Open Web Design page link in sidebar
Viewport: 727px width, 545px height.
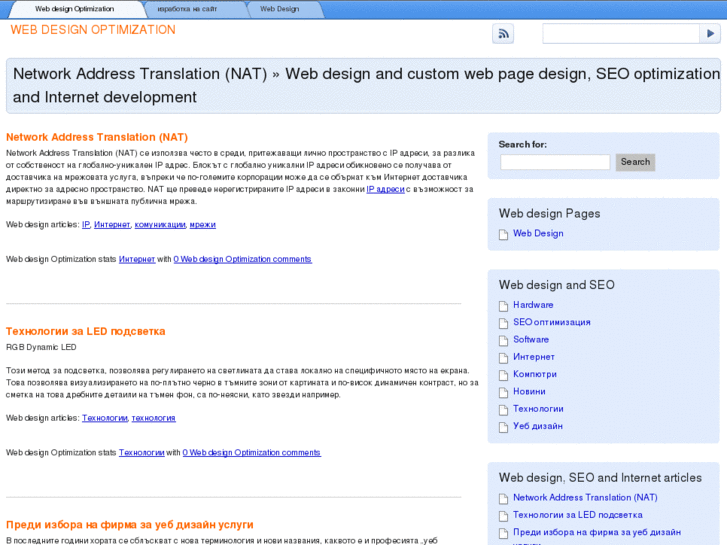tap(538, 233)
